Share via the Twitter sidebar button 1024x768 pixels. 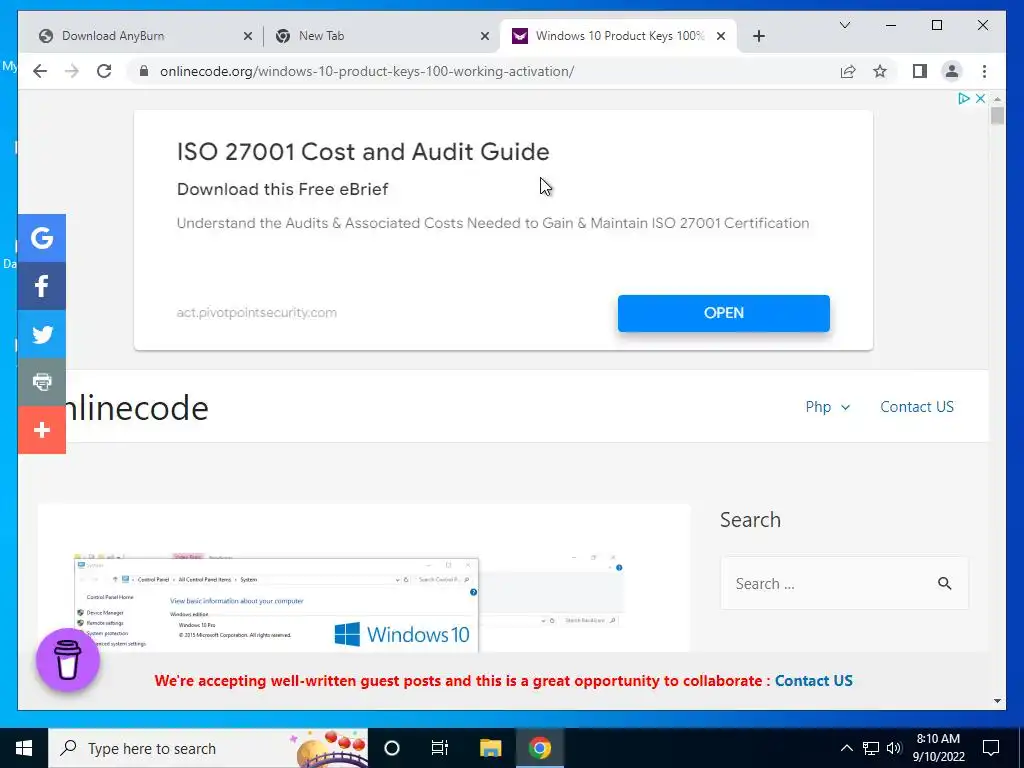coord(42,334)
